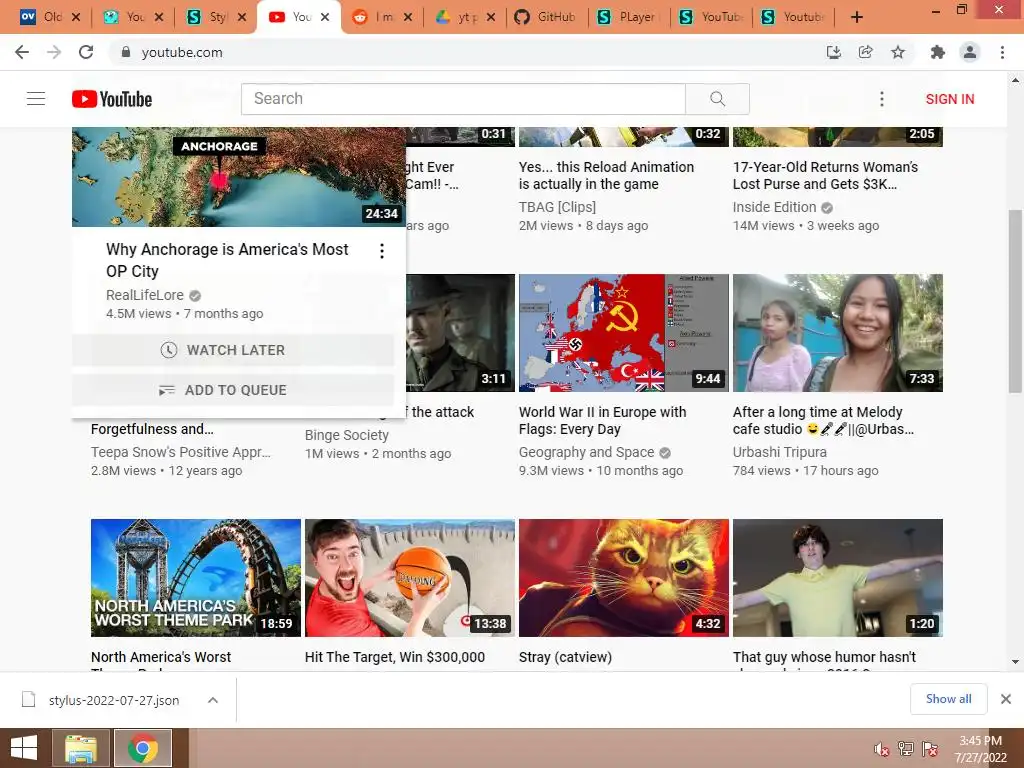Click the Action Center flag tray icon
This screenshot has height=768, width=1024.
click(x=930, y=749)
